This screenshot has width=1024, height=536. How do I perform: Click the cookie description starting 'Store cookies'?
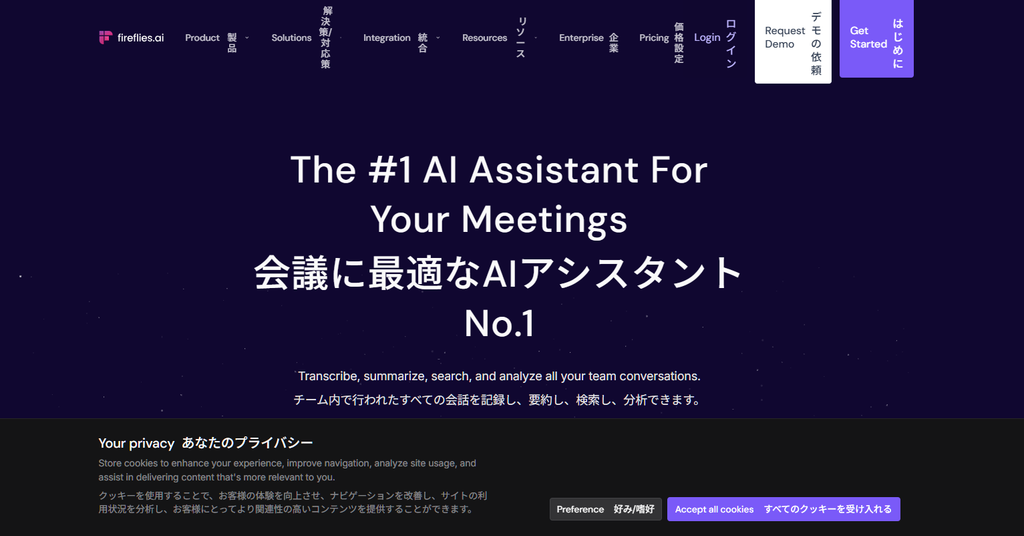[287, 470]
